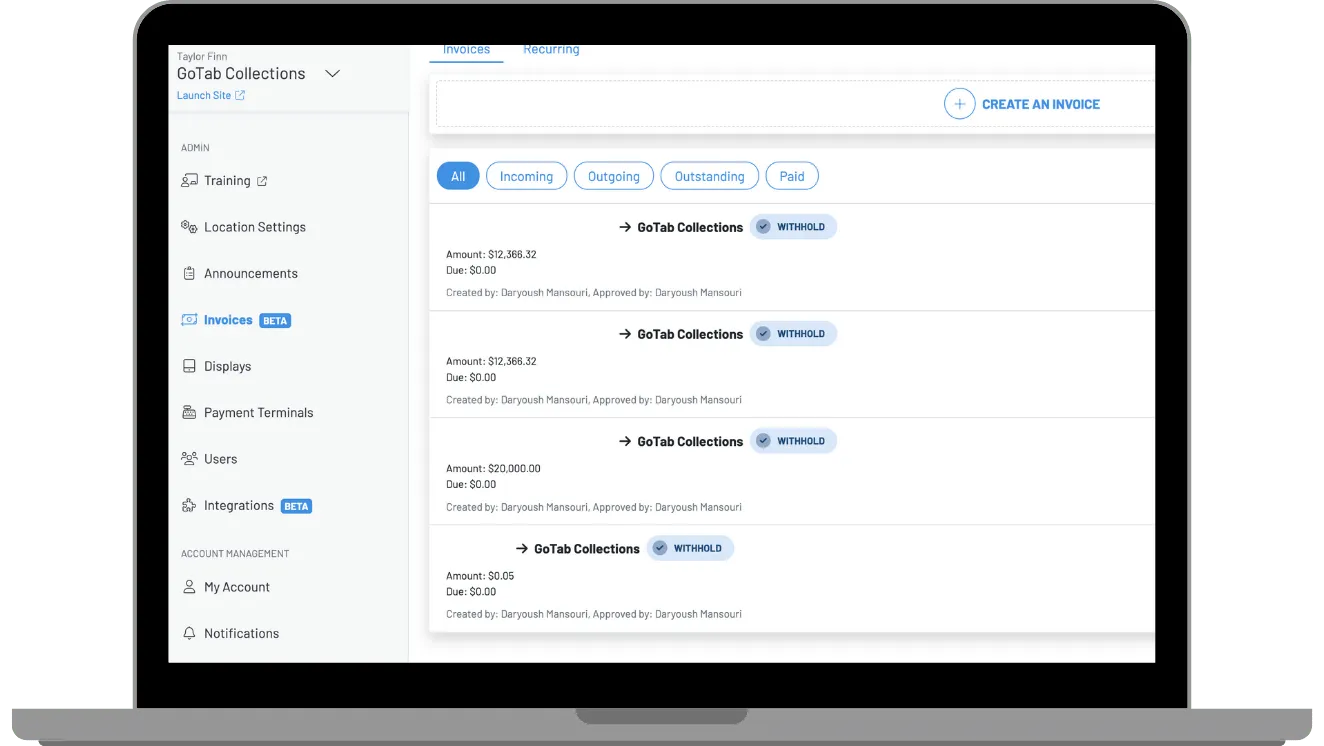Click the BETA badge next to Integrations
Image resolution: width=1324 pixels, height=746 pixels.
(x=296, y=506)
